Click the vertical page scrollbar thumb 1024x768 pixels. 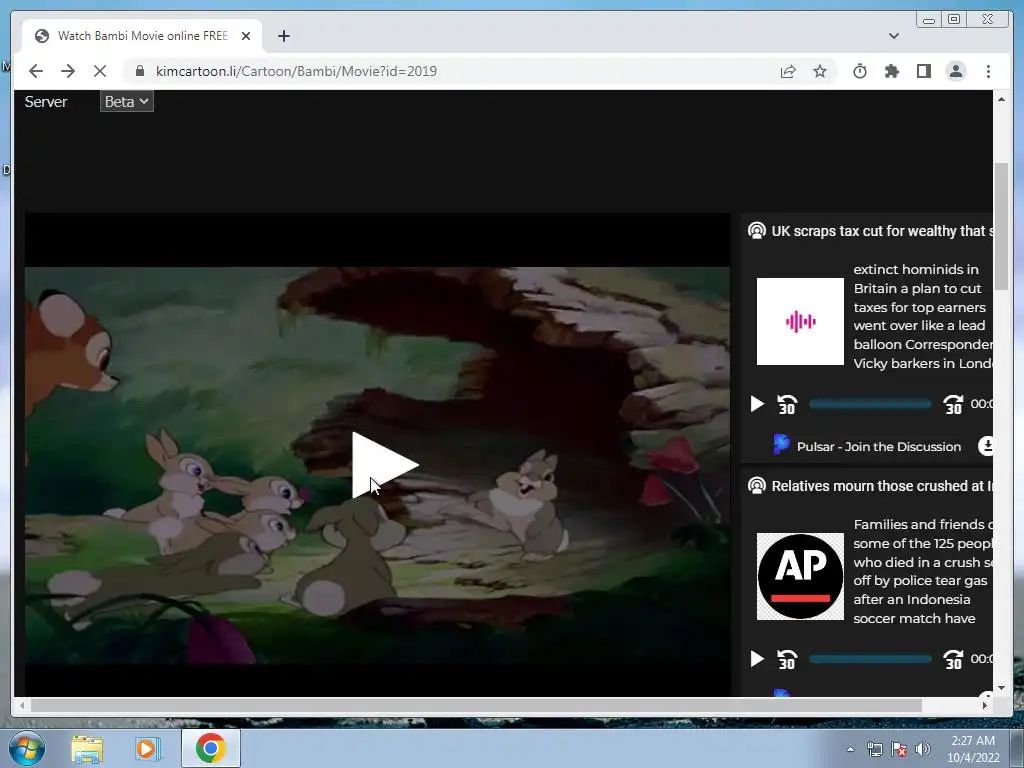[x=1001, y=227]
